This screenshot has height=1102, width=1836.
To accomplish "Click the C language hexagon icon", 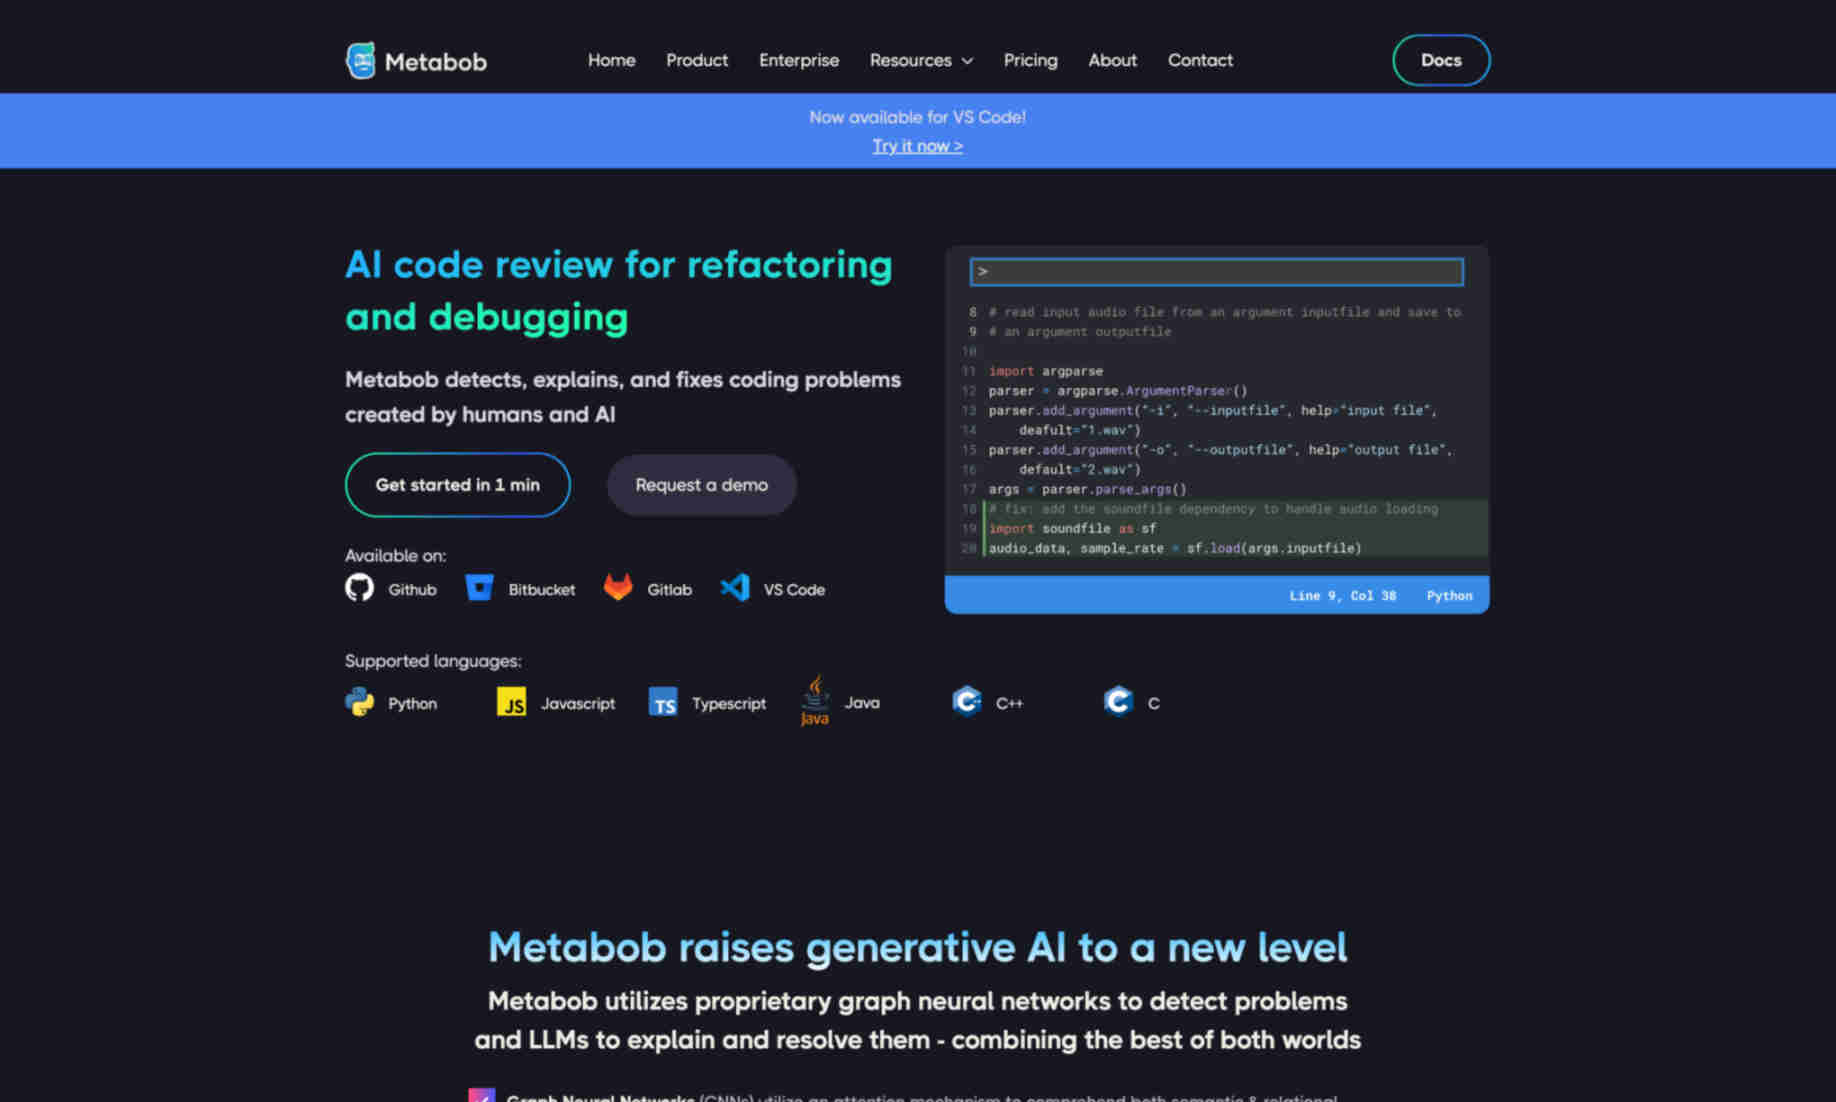I will 1118,701.
